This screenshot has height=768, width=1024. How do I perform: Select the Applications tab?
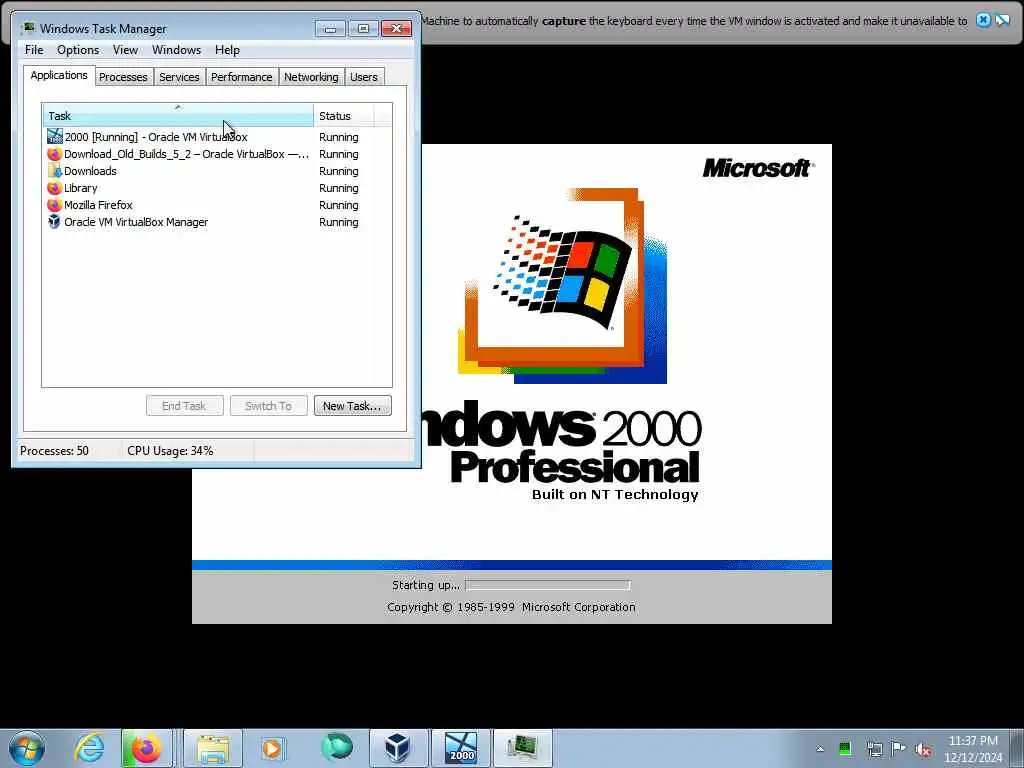[59, 75]
